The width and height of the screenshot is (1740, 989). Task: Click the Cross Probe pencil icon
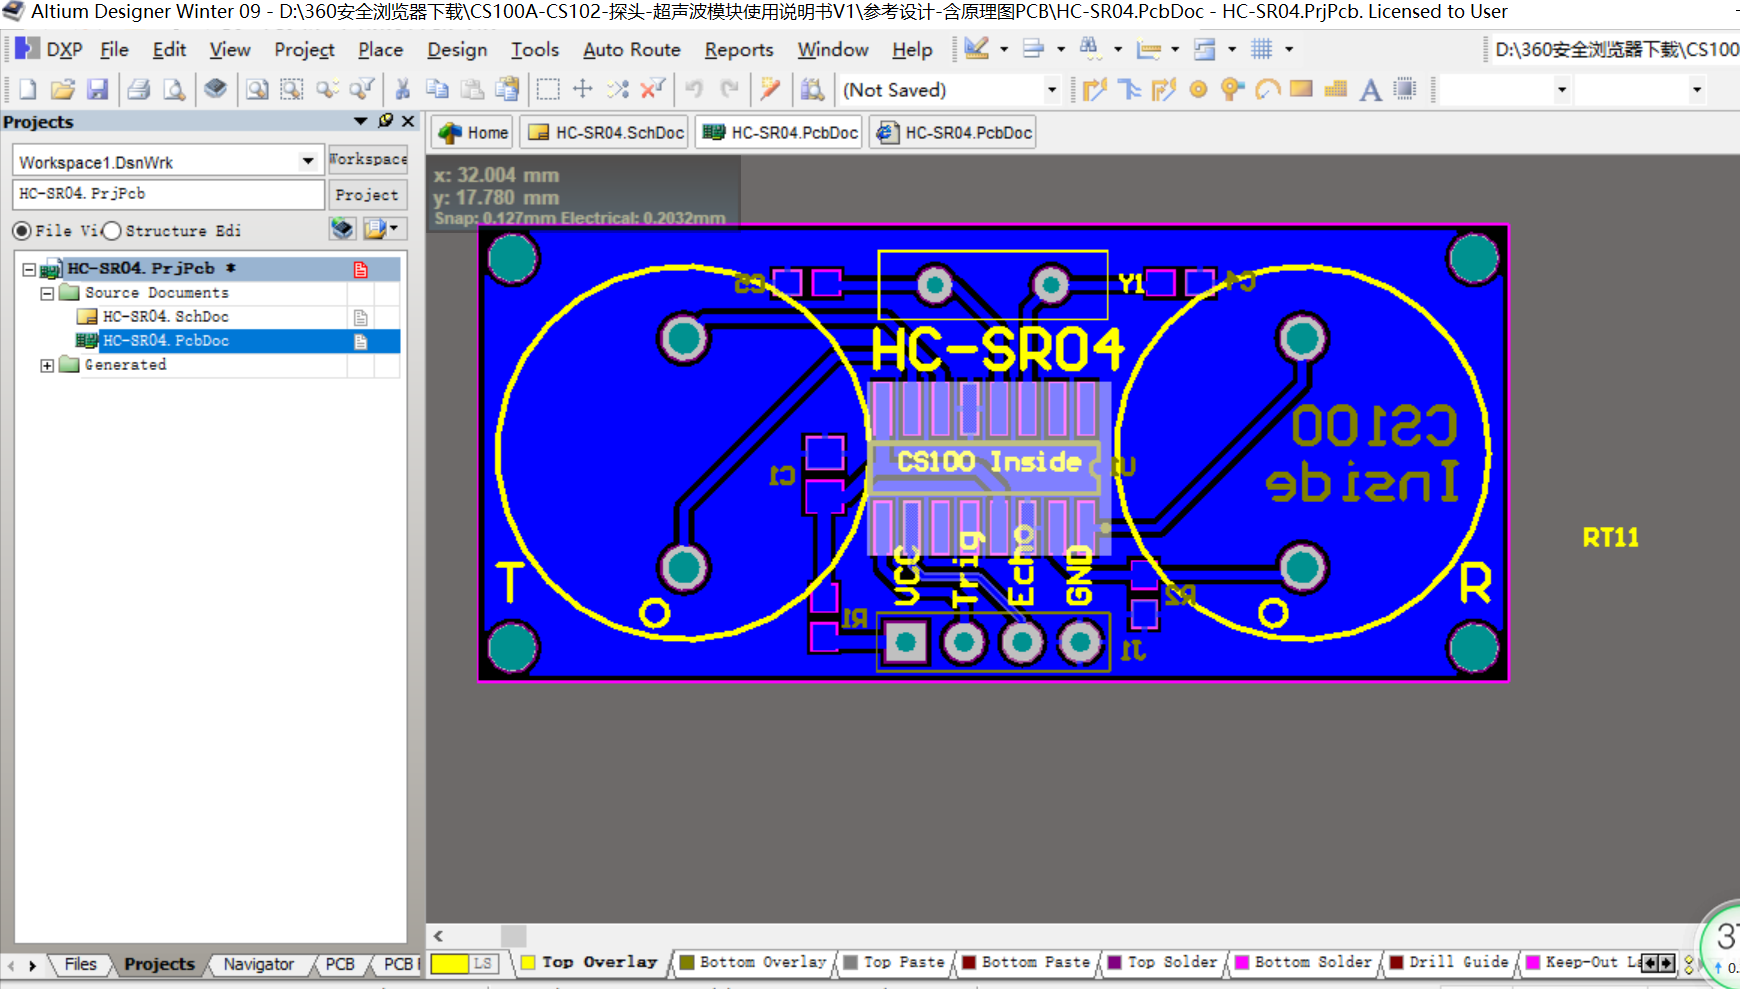coord(770,90)
